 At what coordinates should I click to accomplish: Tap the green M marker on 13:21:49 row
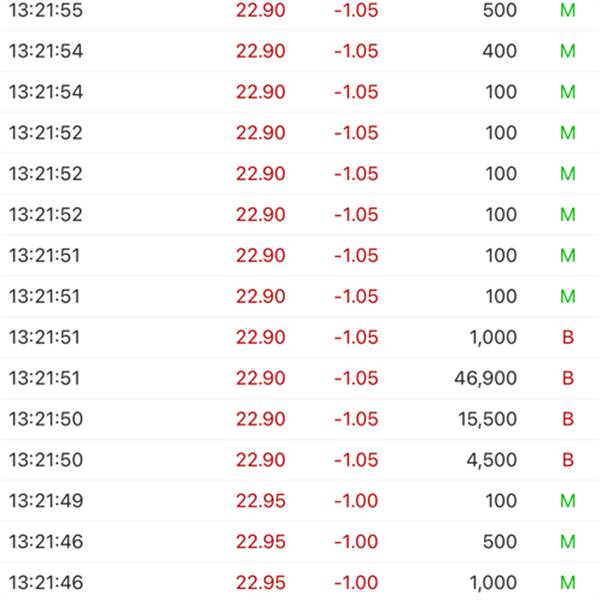point(568,501)
